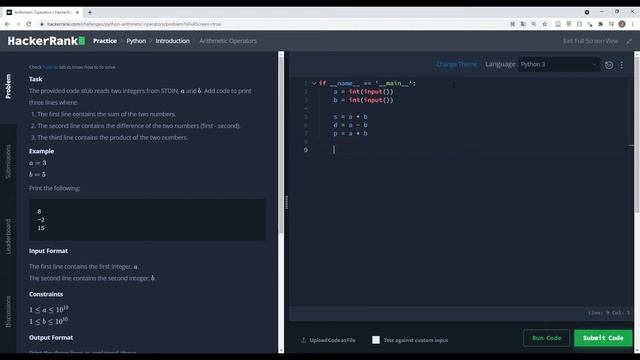
Task: Select the Arithmetic Operators browser tab
Action: [x=42, y=12]
